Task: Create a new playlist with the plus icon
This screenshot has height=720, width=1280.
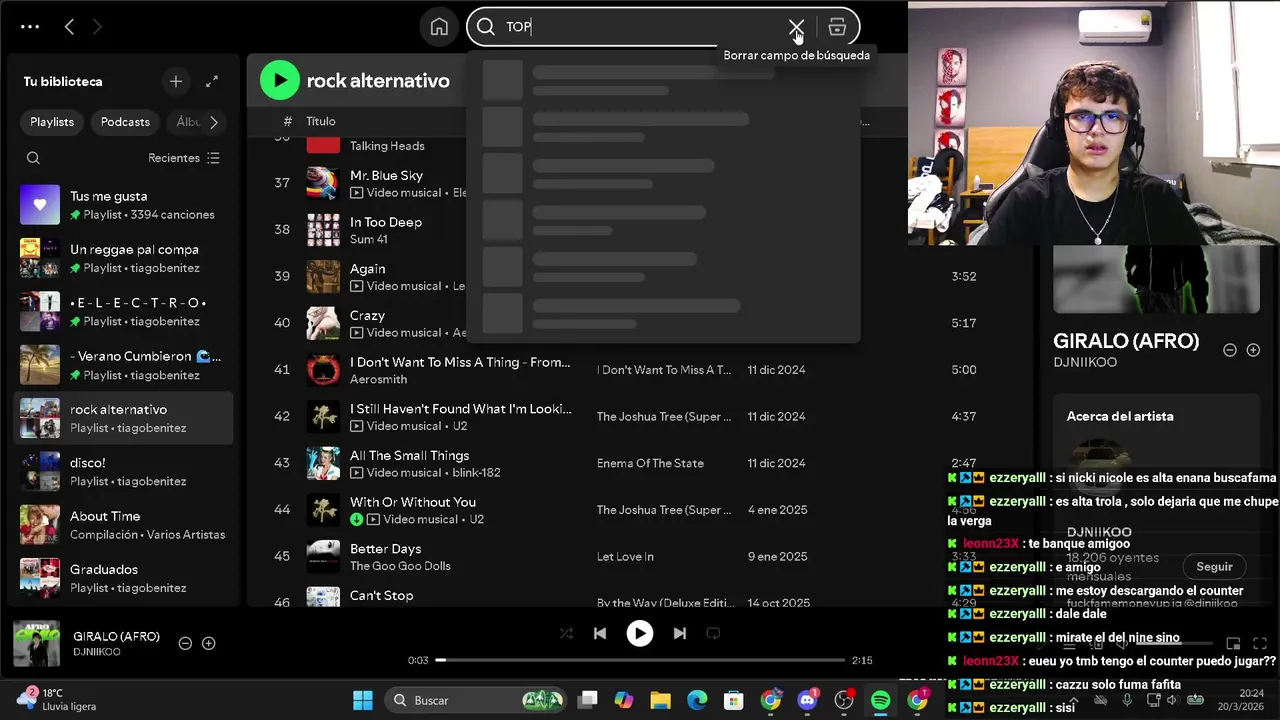Action: 176,81
